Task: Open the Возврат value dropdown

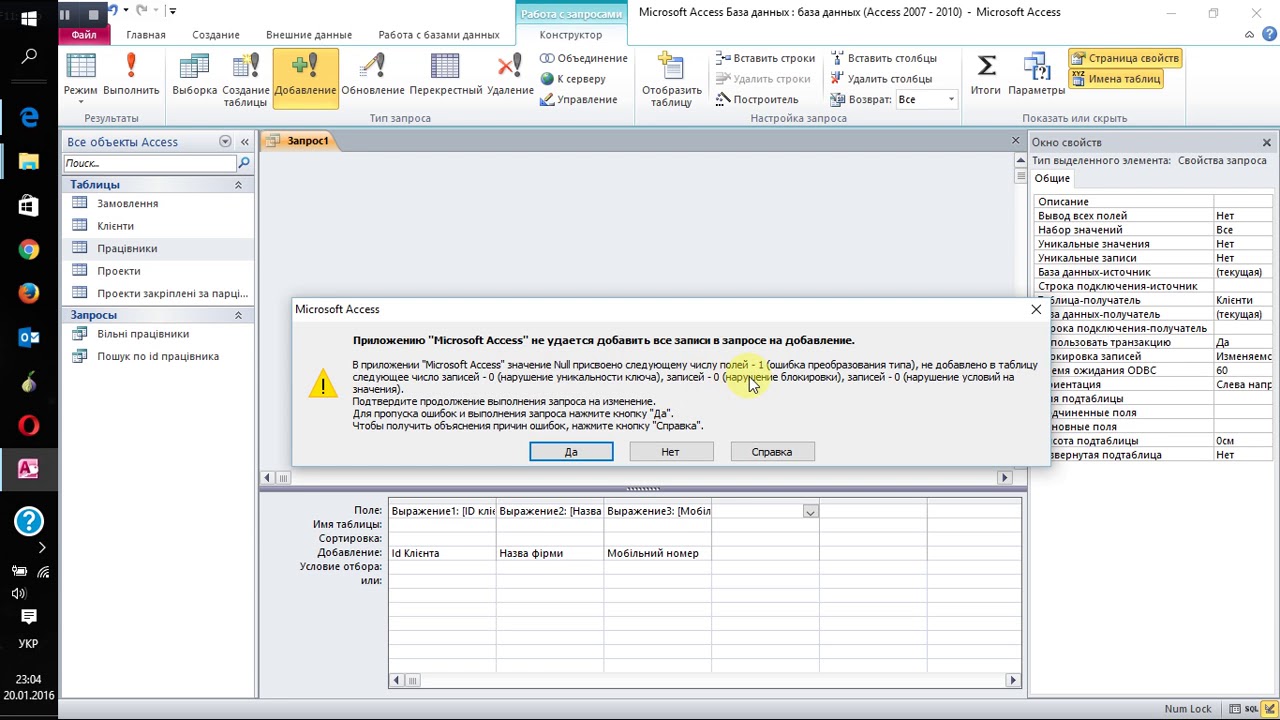Action: pyautogui.click(x=950, y=100)
